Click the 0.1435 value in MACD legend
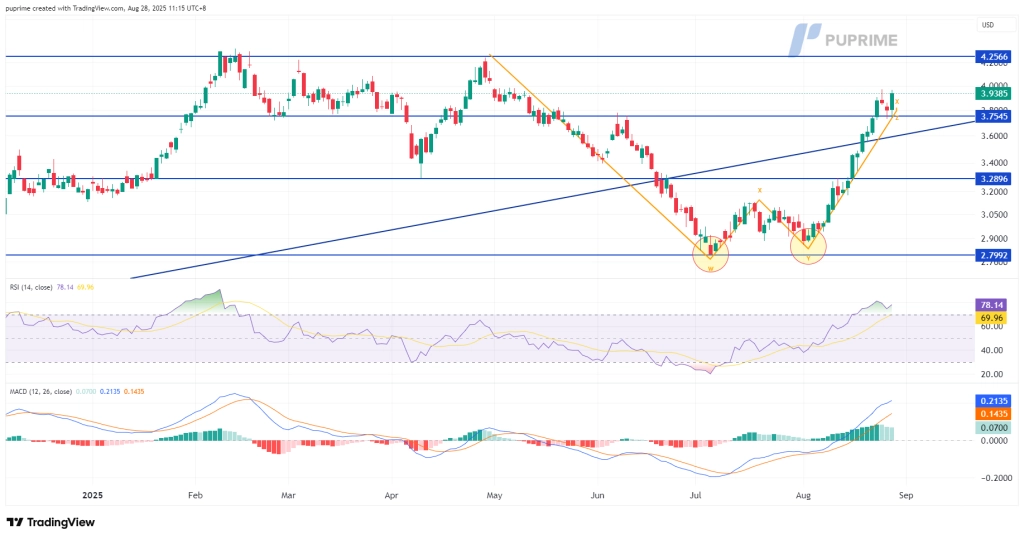 pyautogui.click(x=134, y=391)
